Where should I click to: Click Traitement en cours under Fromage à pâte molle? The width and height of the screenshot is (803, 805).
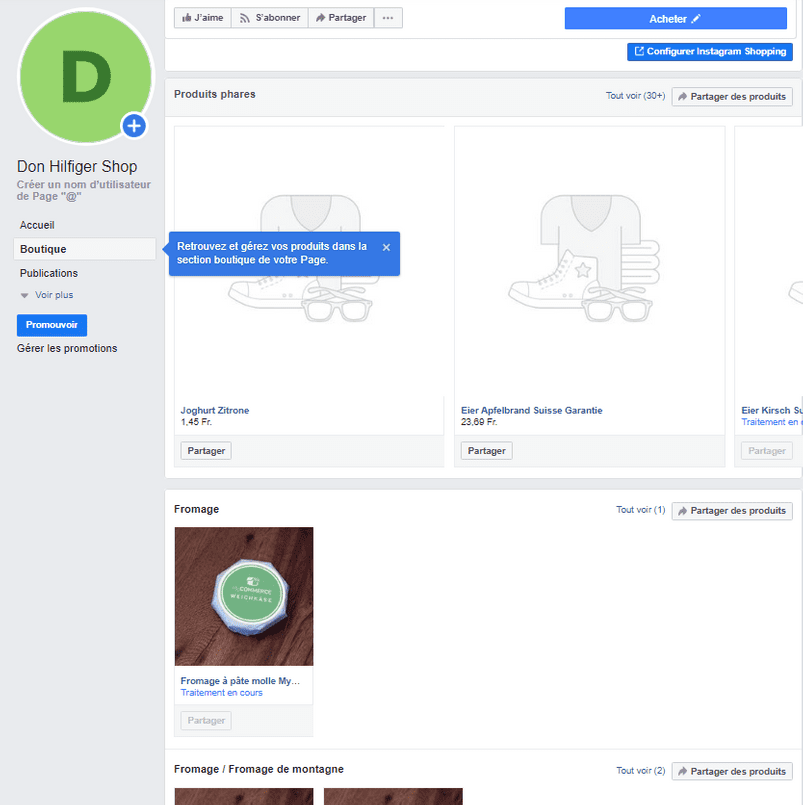(221, 693)
